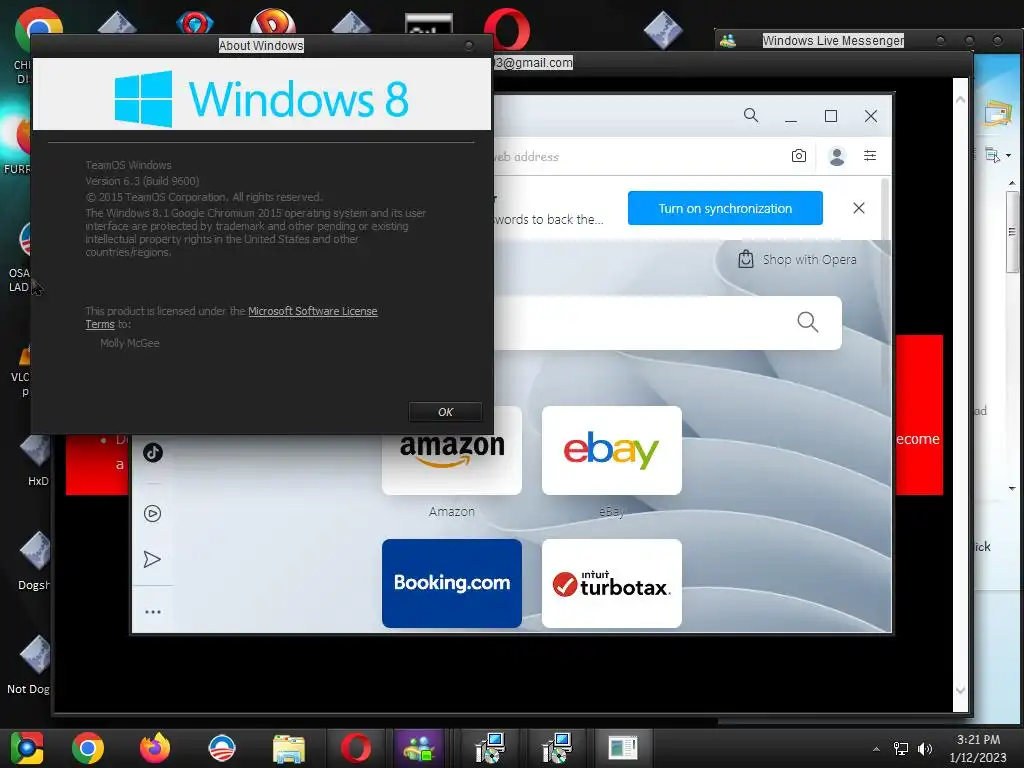The width and height of the screenshot is (1024, 768).
Task: Open Player icon in Opera sidebar
Action: tap(152, 513)
